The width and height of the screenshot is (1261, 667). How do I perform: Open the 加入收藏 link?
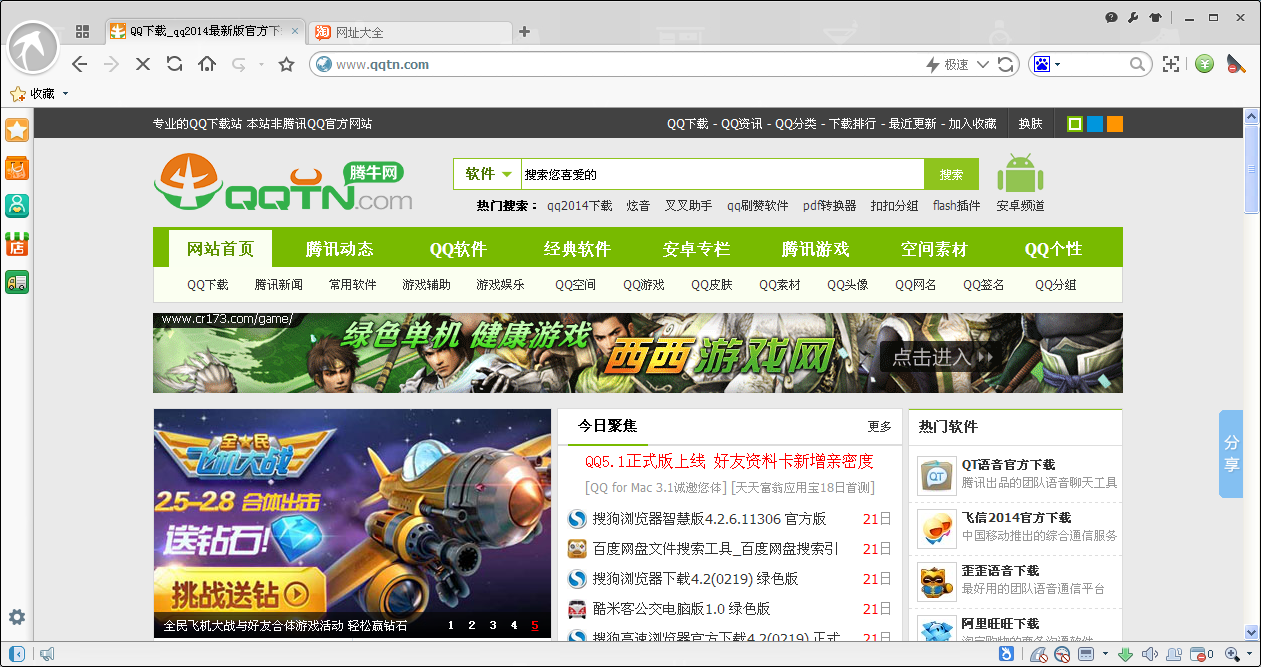[x=972, y=124]
